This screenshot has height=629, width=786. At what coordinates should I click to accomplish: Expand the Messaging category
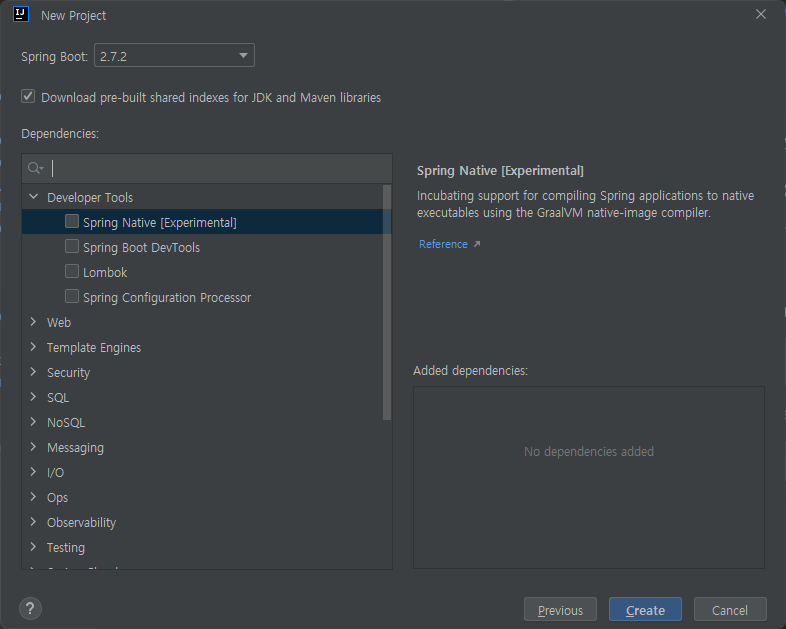pos(34,447)
